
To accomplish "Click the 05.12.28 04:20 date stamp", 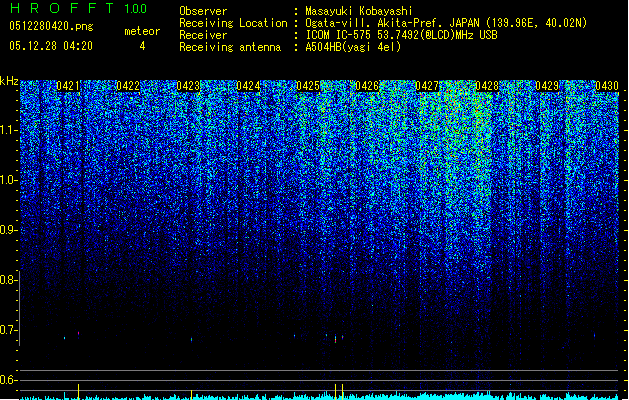I will (x=51, y=46).
